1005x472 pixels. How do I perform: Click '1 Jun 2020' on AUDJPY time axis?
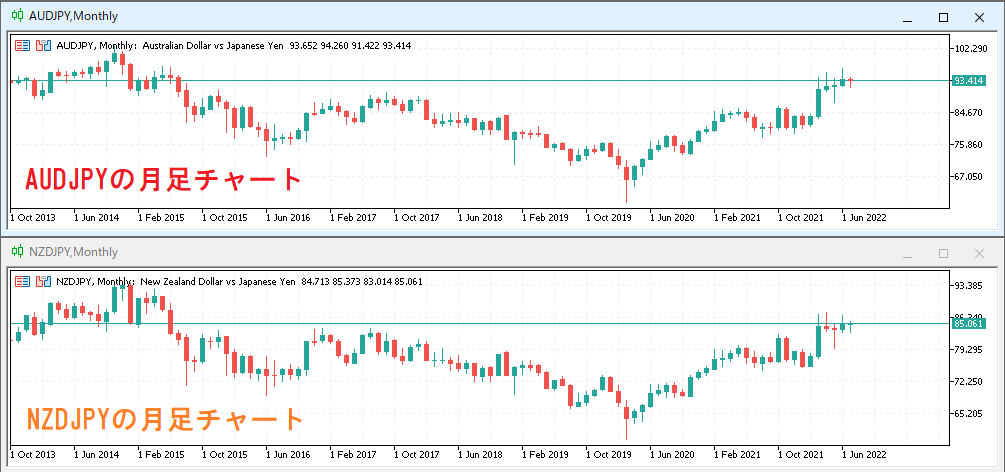[x=672, y=217]
